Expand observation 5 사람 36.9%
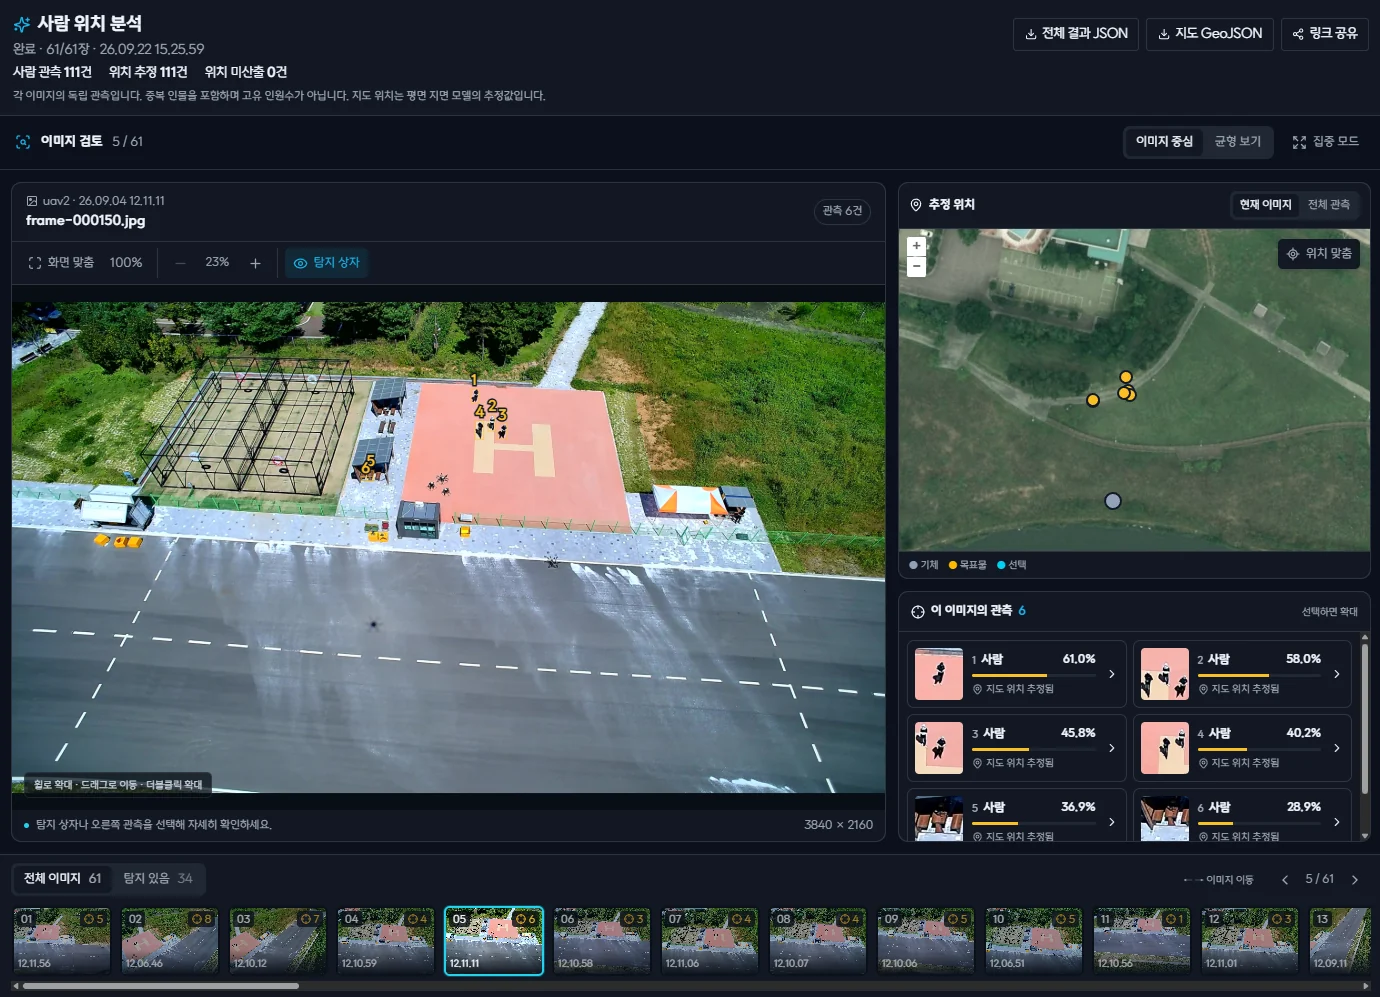1380x997 pixels. [x=1017, y=815]
